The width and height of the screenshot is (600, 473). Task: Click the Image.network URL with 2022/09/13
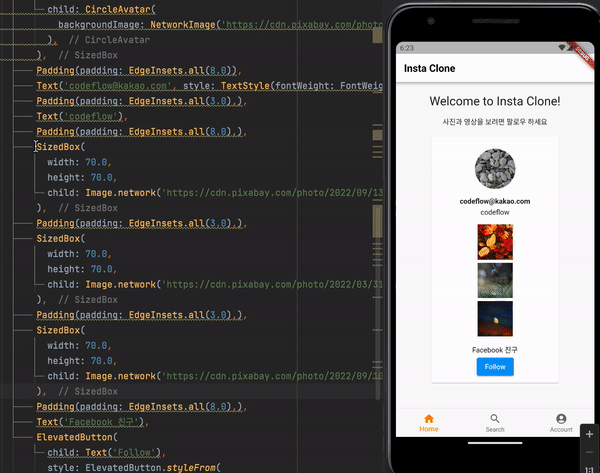click(x=272, y=192)
